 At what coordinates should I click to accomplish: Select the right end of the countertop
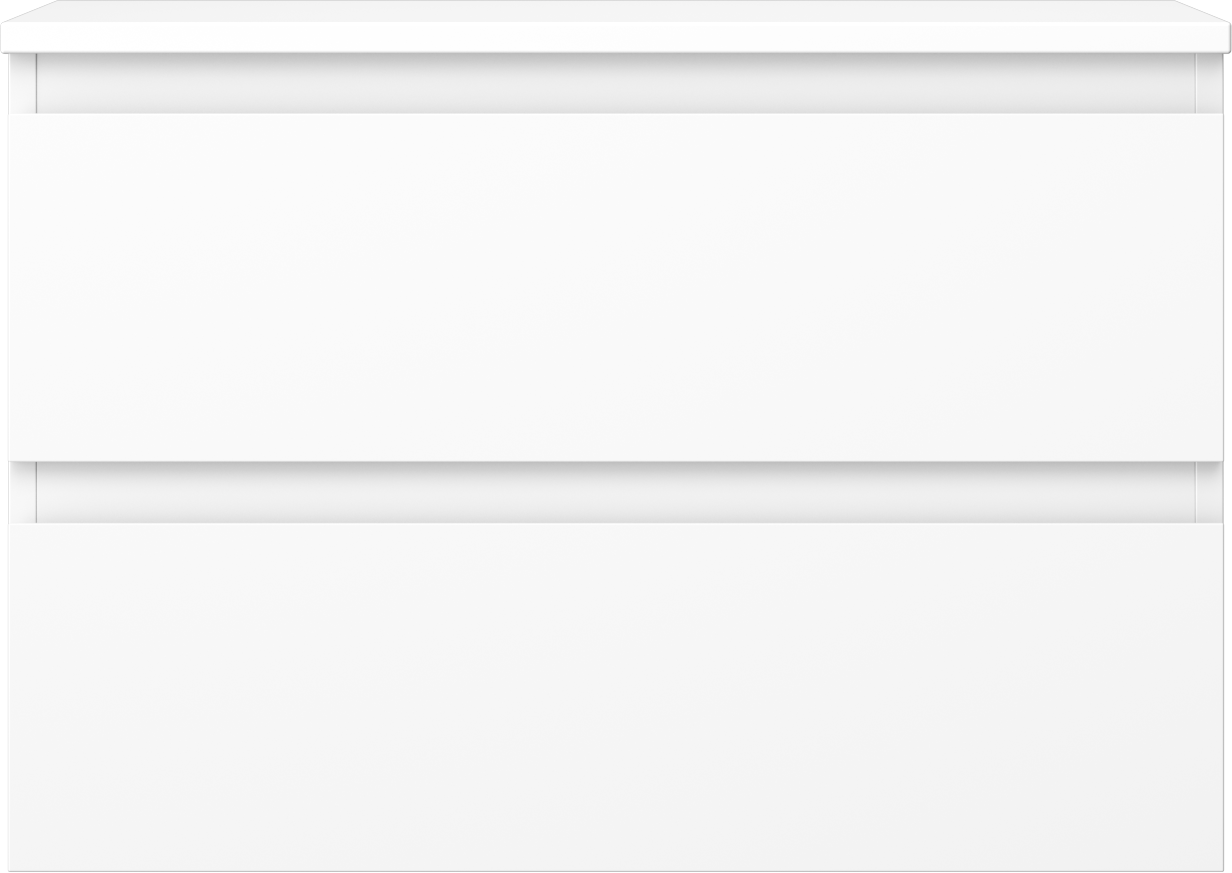pyautogui.click(x=1219, y=27)
